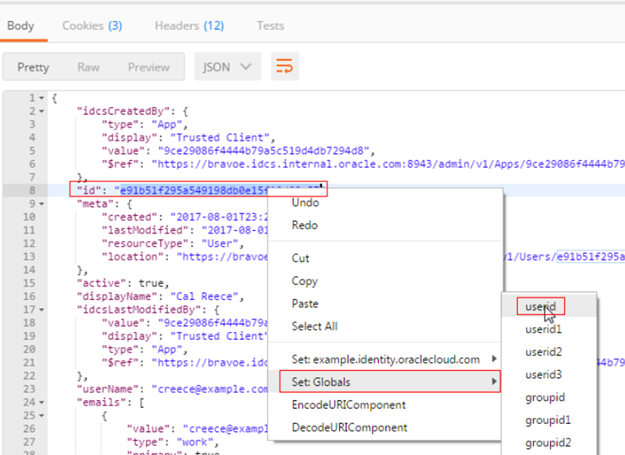Click the $ref URL on line 6
625x455 pixels.
tap(388, 164)
